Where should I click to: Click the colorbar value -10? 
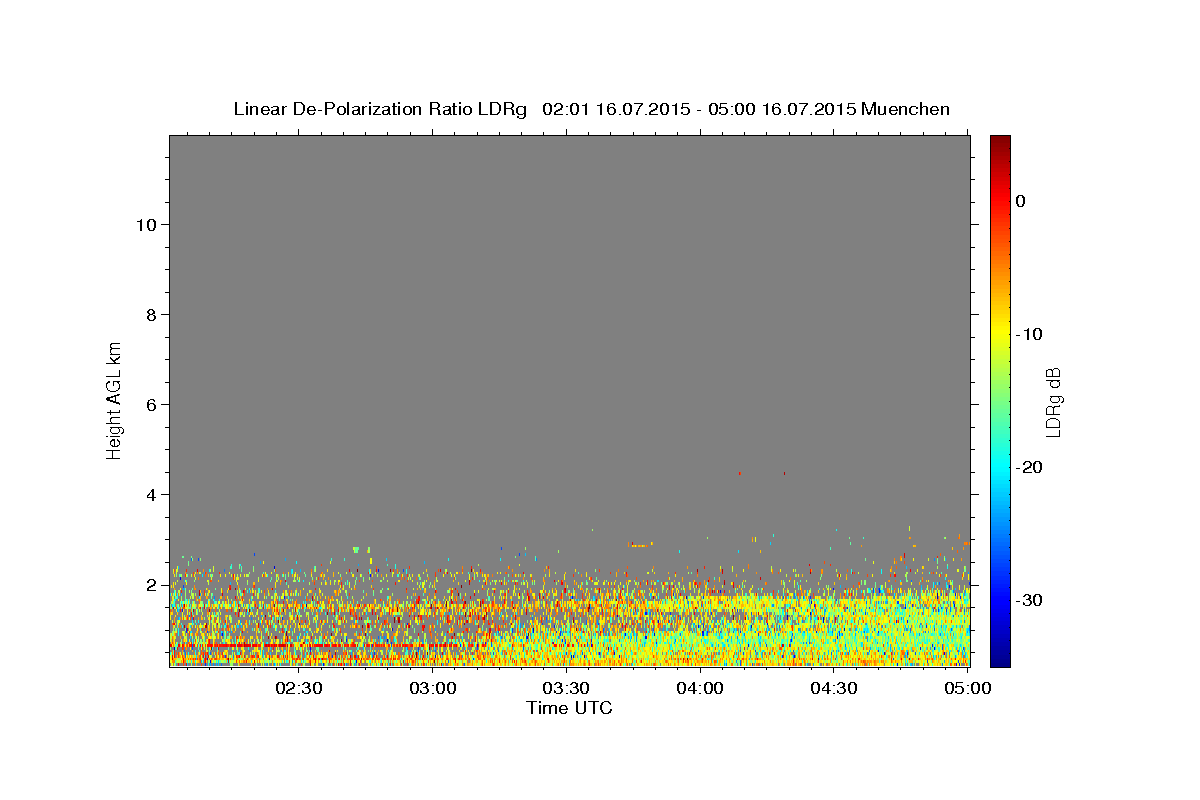1030,334
